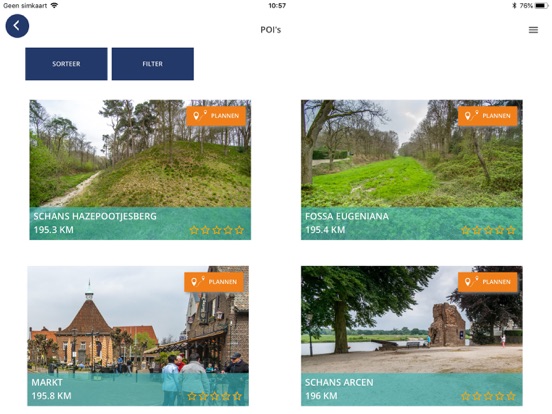The image size is (552, 414).
Task: Rate Schans Arcen five stars
Action: pos(511,396)
